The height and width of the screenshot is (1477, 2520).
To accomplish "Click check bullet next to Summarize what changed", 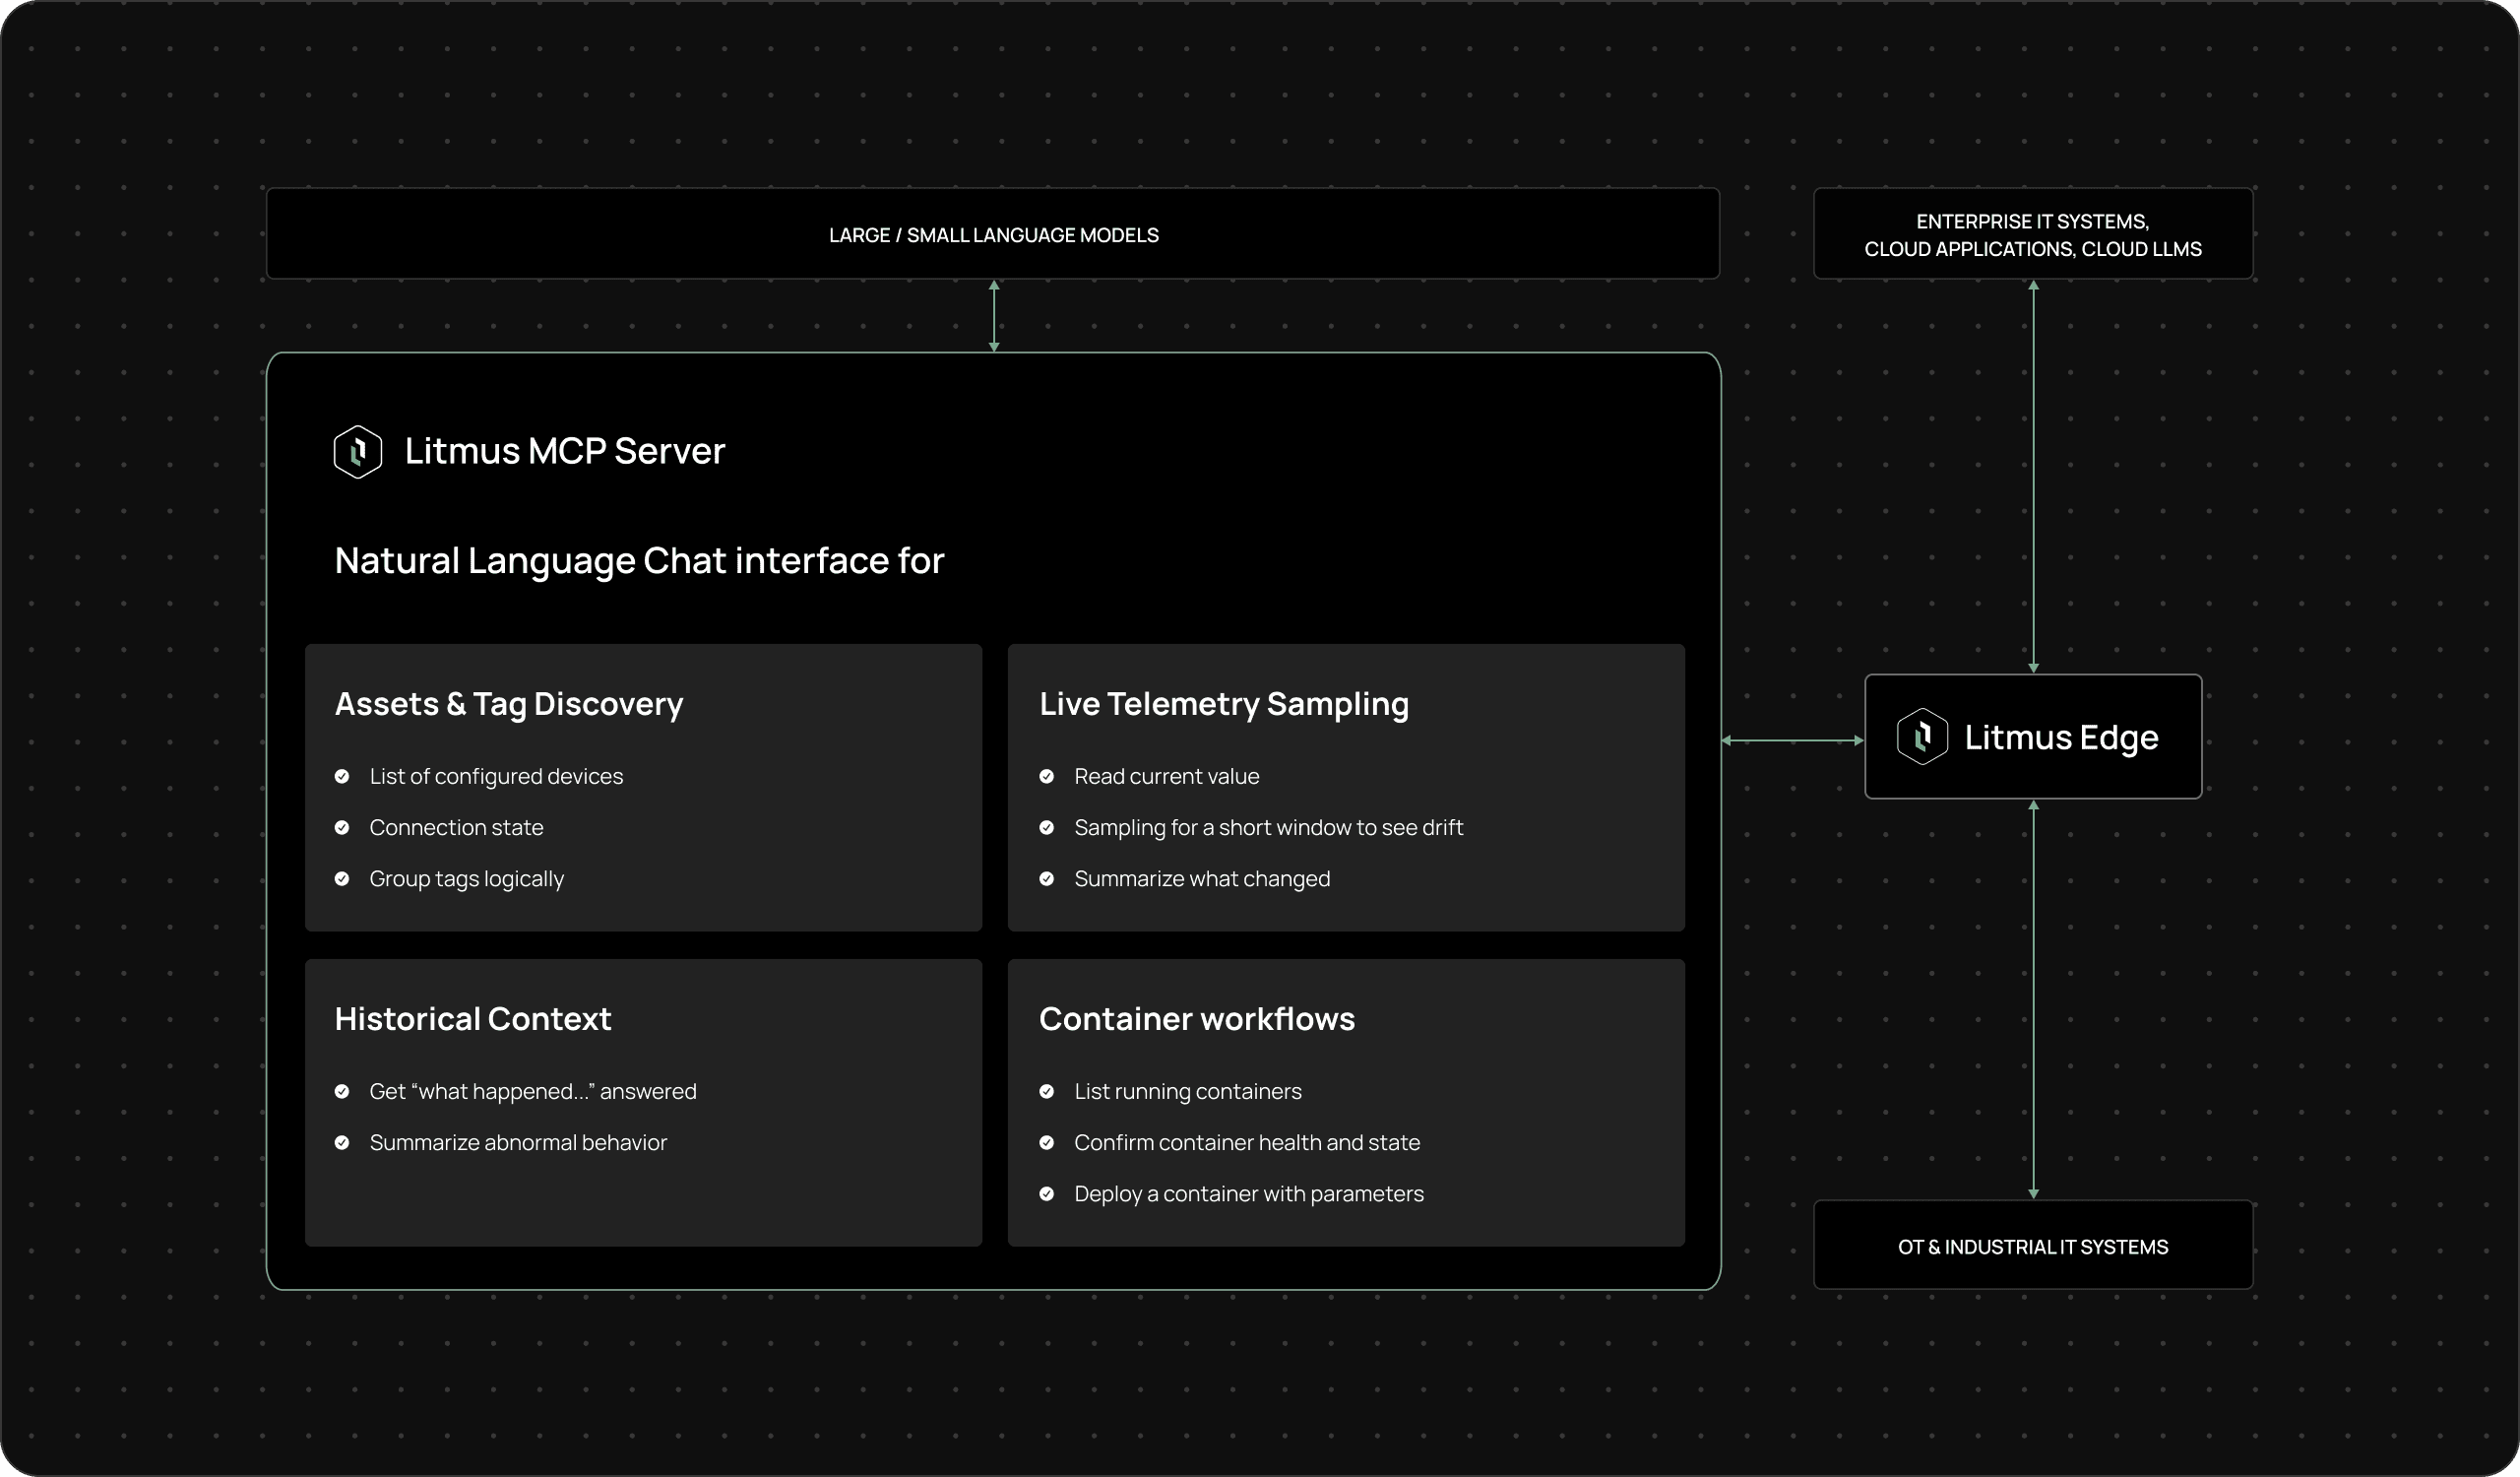I will coord(1046,879).
